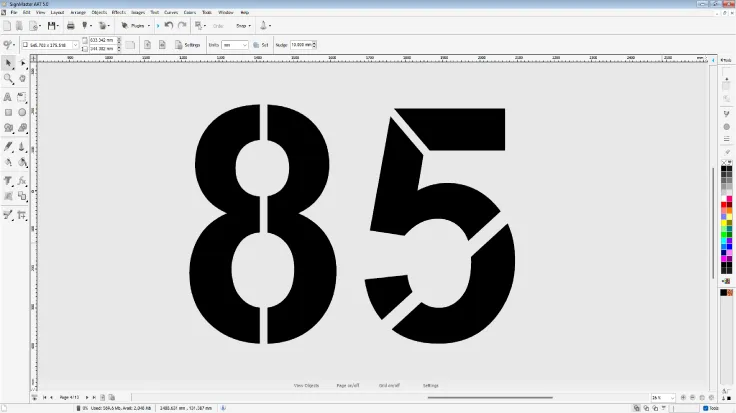The height and width of the screenshot is (413, 736).
Task: Open the Layout menu
Action: [x=57, y=13]
